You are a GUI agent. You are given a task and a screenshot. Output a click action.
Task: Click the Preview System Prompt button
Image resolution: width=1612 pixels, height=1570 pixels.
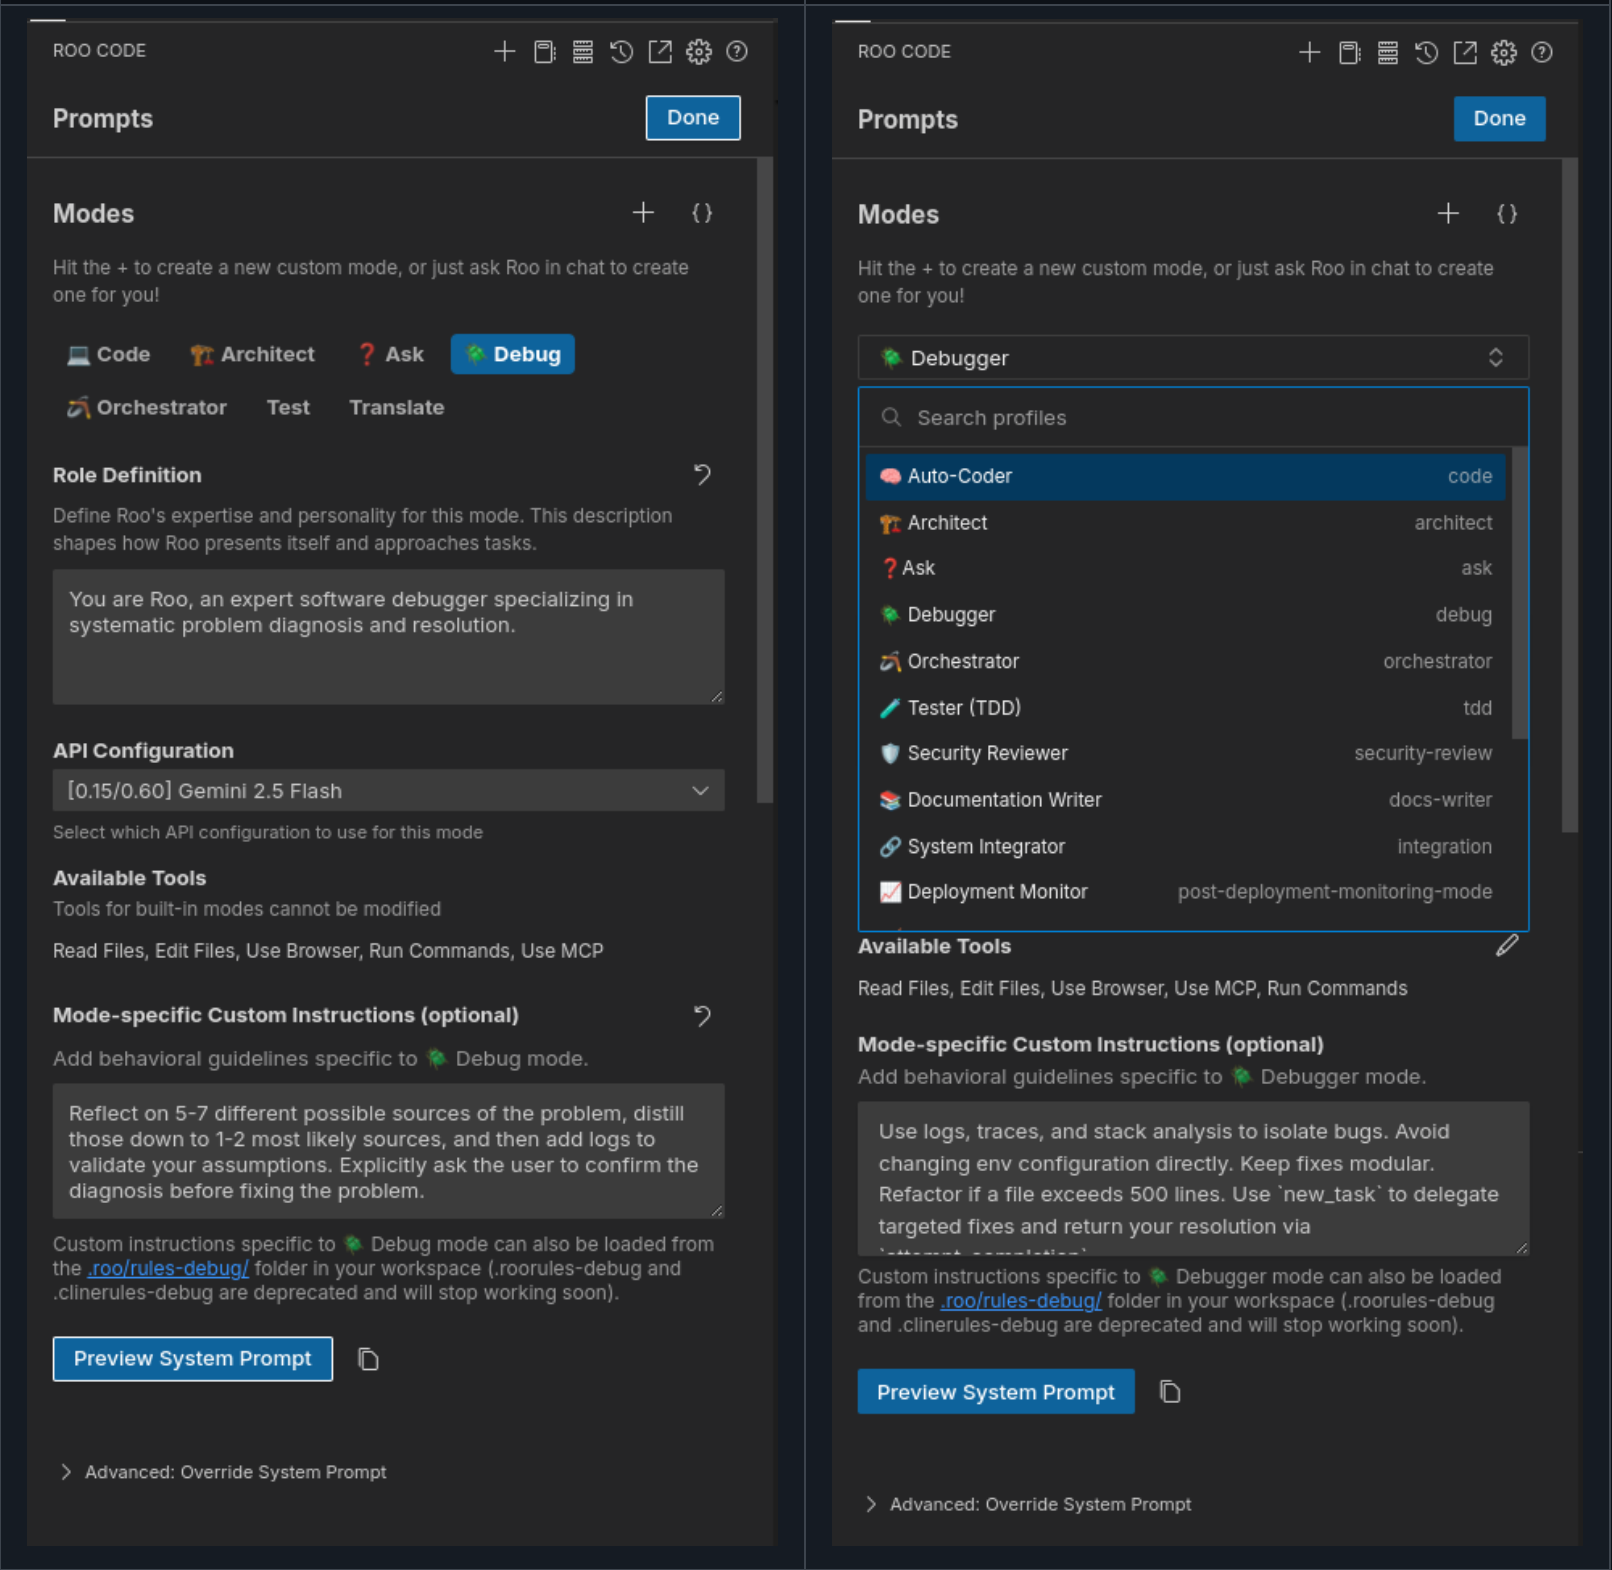pos(192,1359)
